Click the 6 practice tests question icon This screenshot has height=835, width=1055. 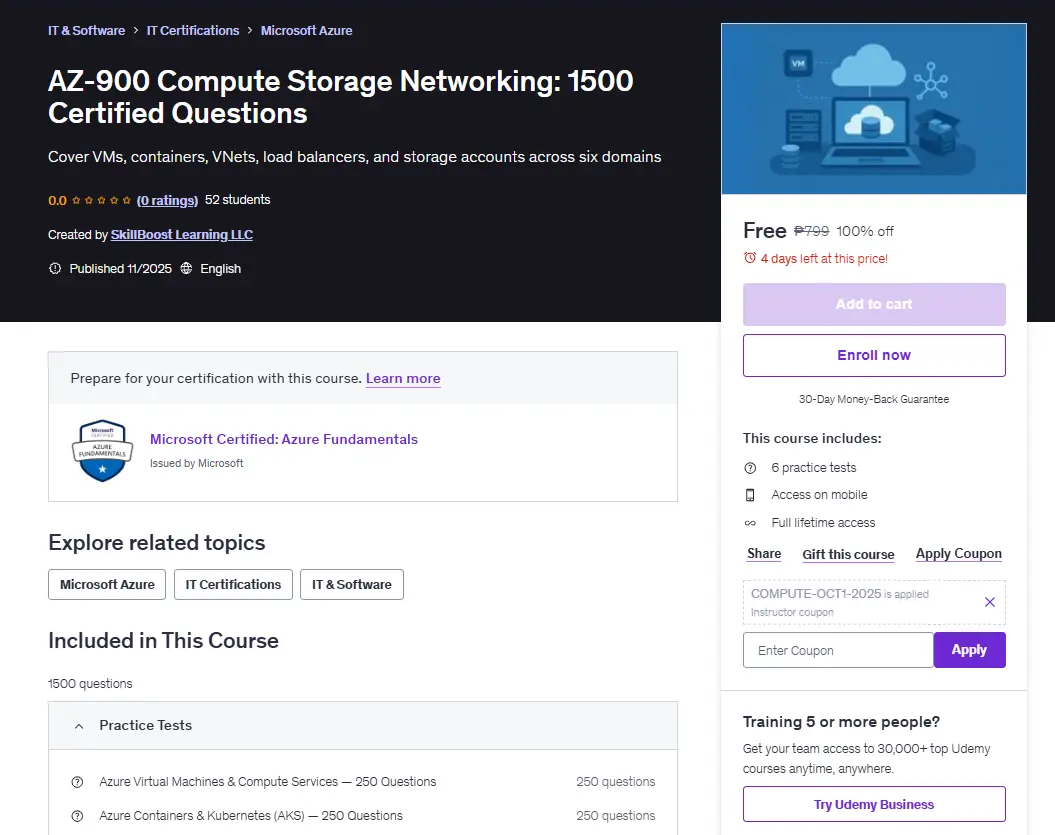[x=750, y=468]
